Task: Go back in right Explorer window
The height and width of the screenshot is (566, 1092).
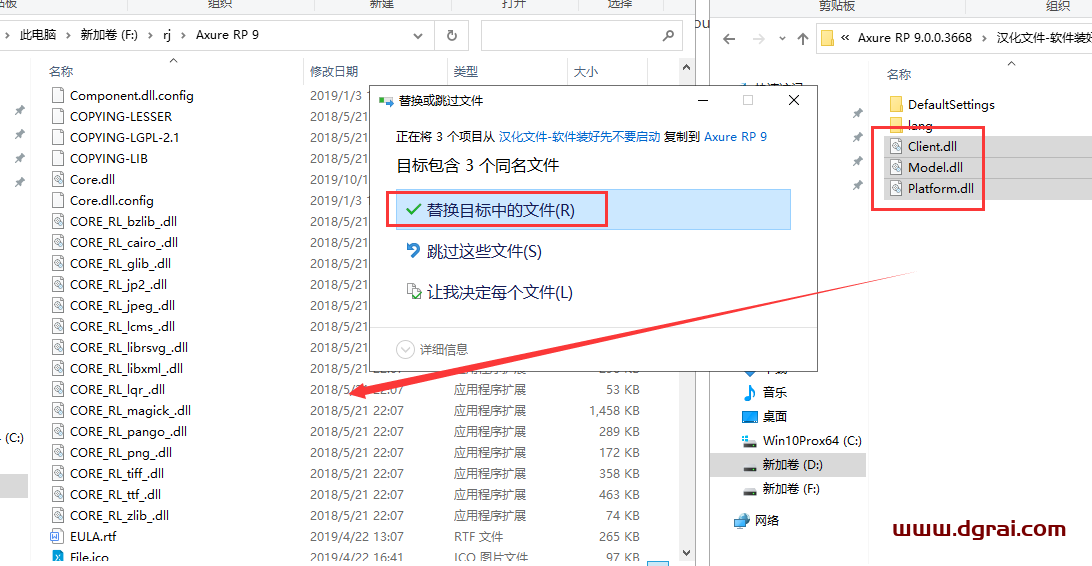Action: [x=729, y=38]
